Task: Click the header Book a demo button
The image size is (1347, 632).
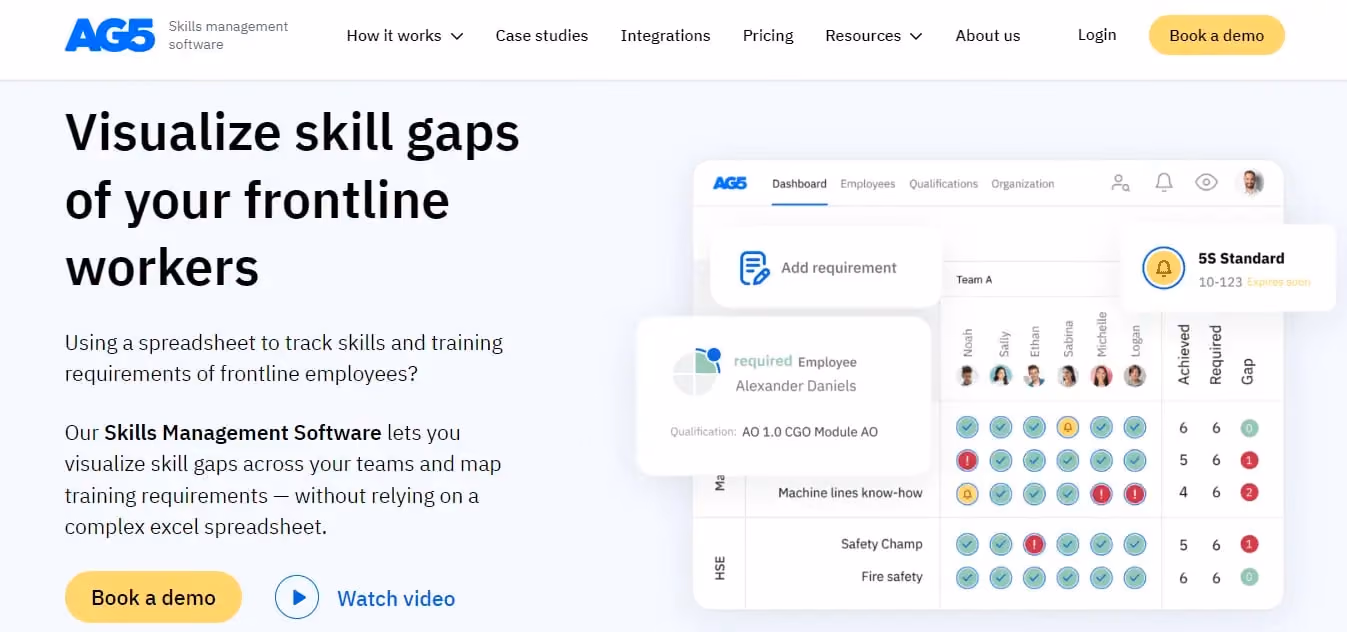Action: click(x=1216, y=35)
